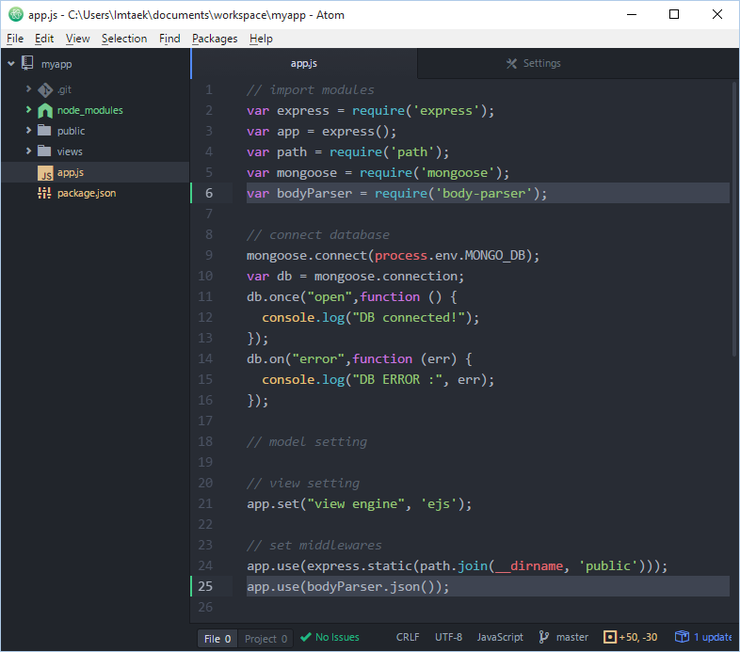Open the File menu
740x652 pixels.
(15, 39)
